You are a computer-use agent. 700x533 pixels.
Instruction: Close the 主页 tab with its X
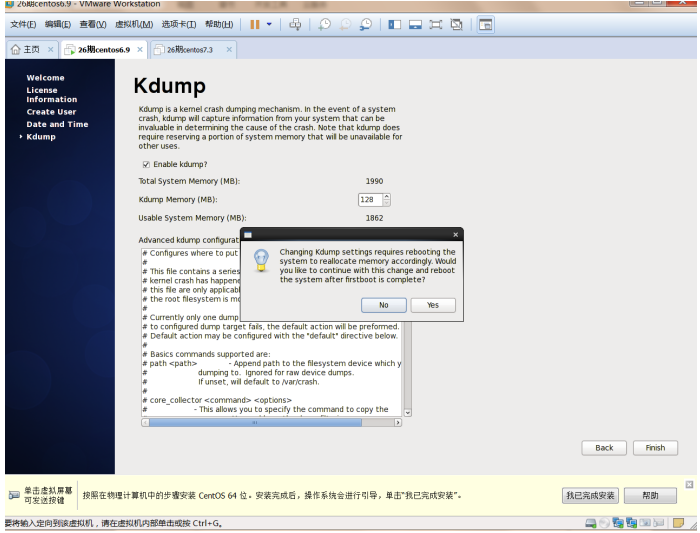click(50, 50)
